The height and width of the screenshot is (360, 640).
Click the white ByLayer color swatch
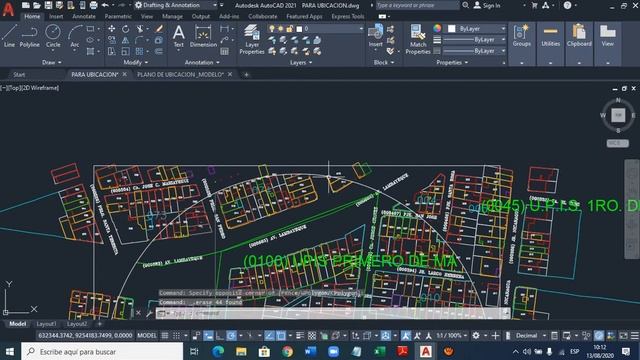451,29
